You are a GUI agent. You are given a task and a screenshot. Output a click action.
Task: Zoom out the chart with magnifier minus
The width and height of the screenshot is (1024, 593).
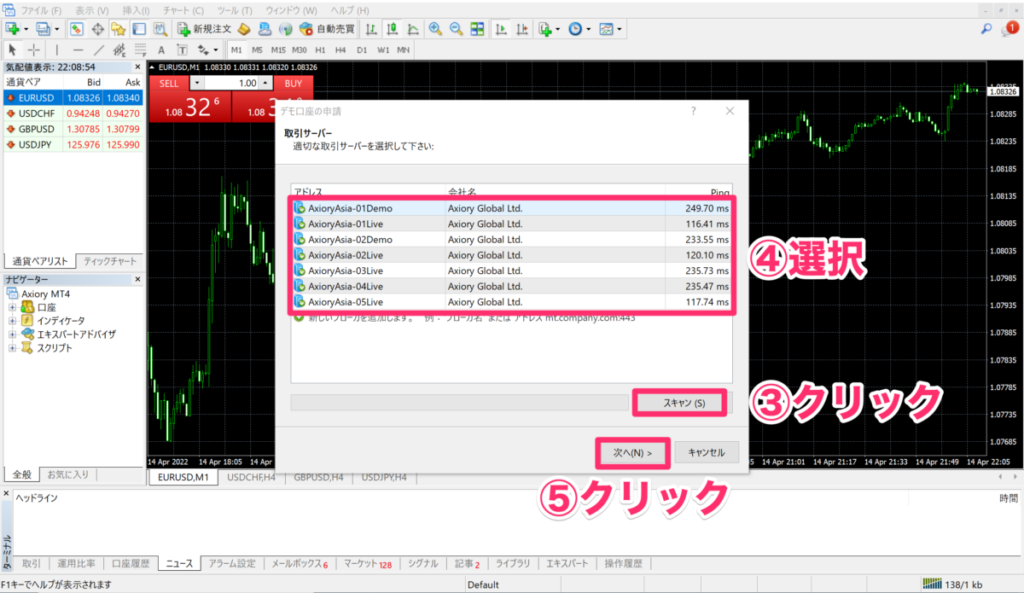coord(456,29)
